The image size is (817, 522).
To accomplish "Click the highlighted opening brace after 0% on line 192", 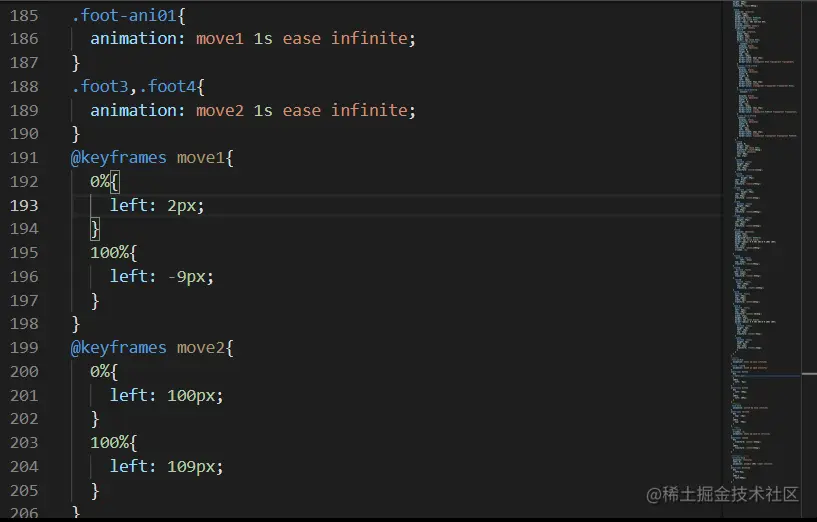I will tap(115, 182).
